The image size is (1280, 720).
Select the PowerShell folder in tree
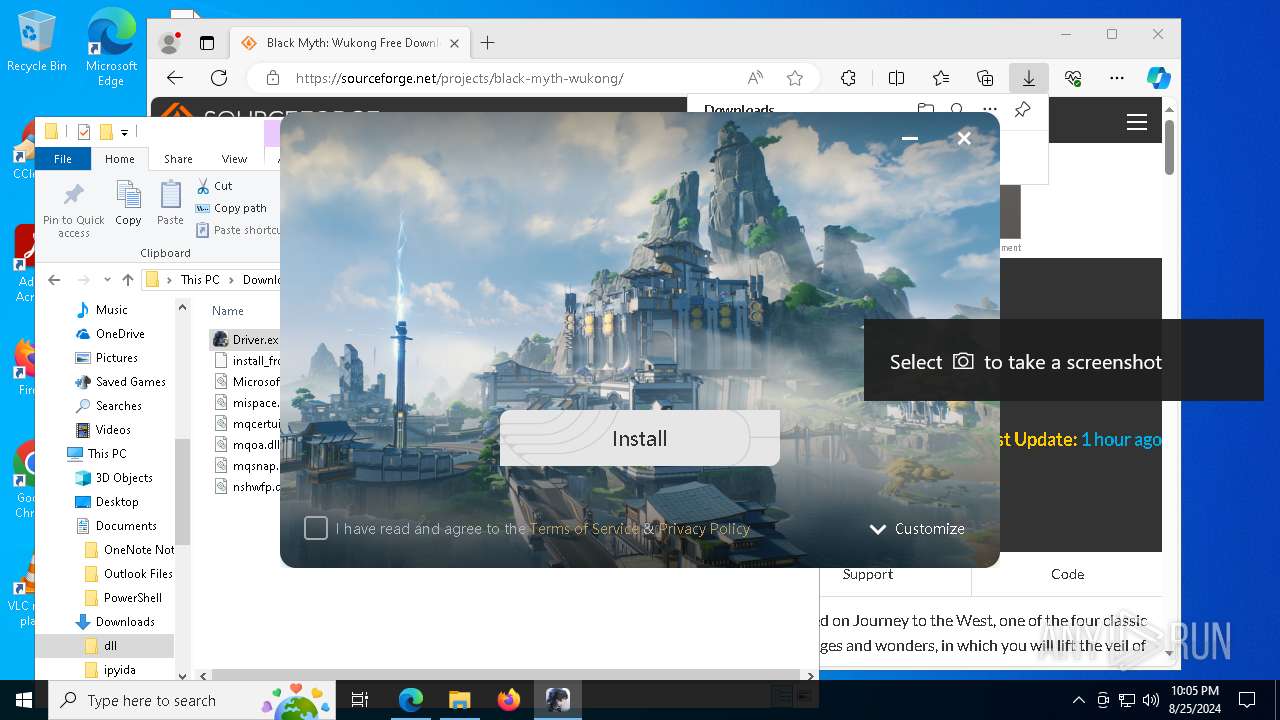point(132,598)
